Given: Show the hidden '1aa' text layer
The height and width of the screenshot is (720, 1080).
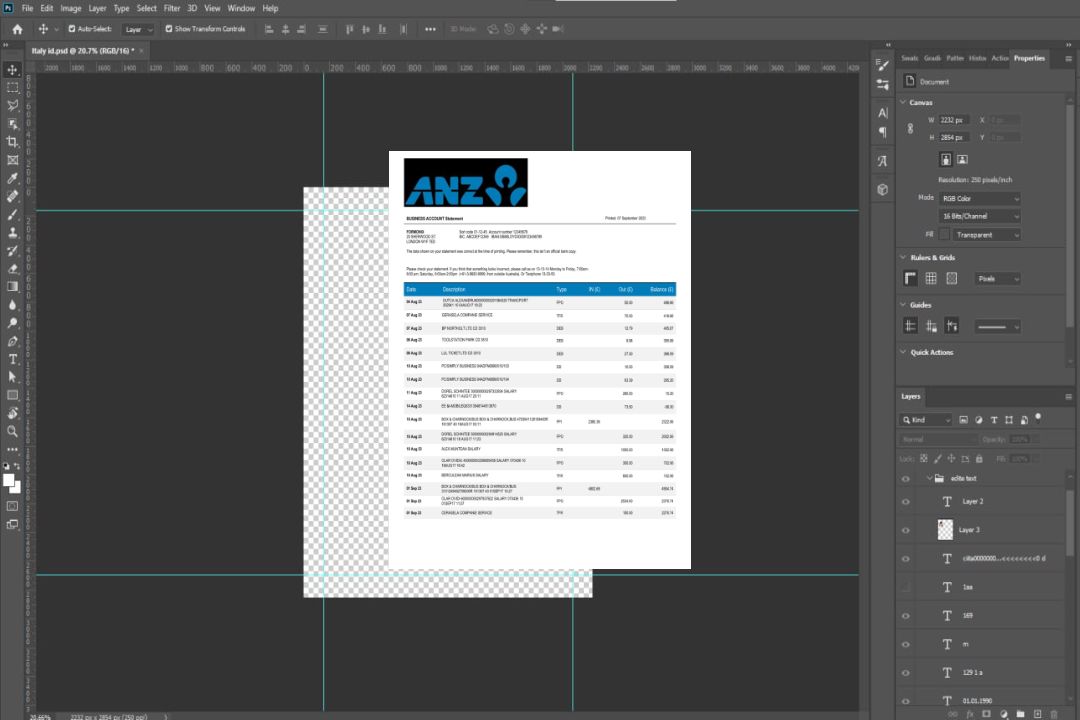Looking at the screenshot, I should click(x=906, y=587).
